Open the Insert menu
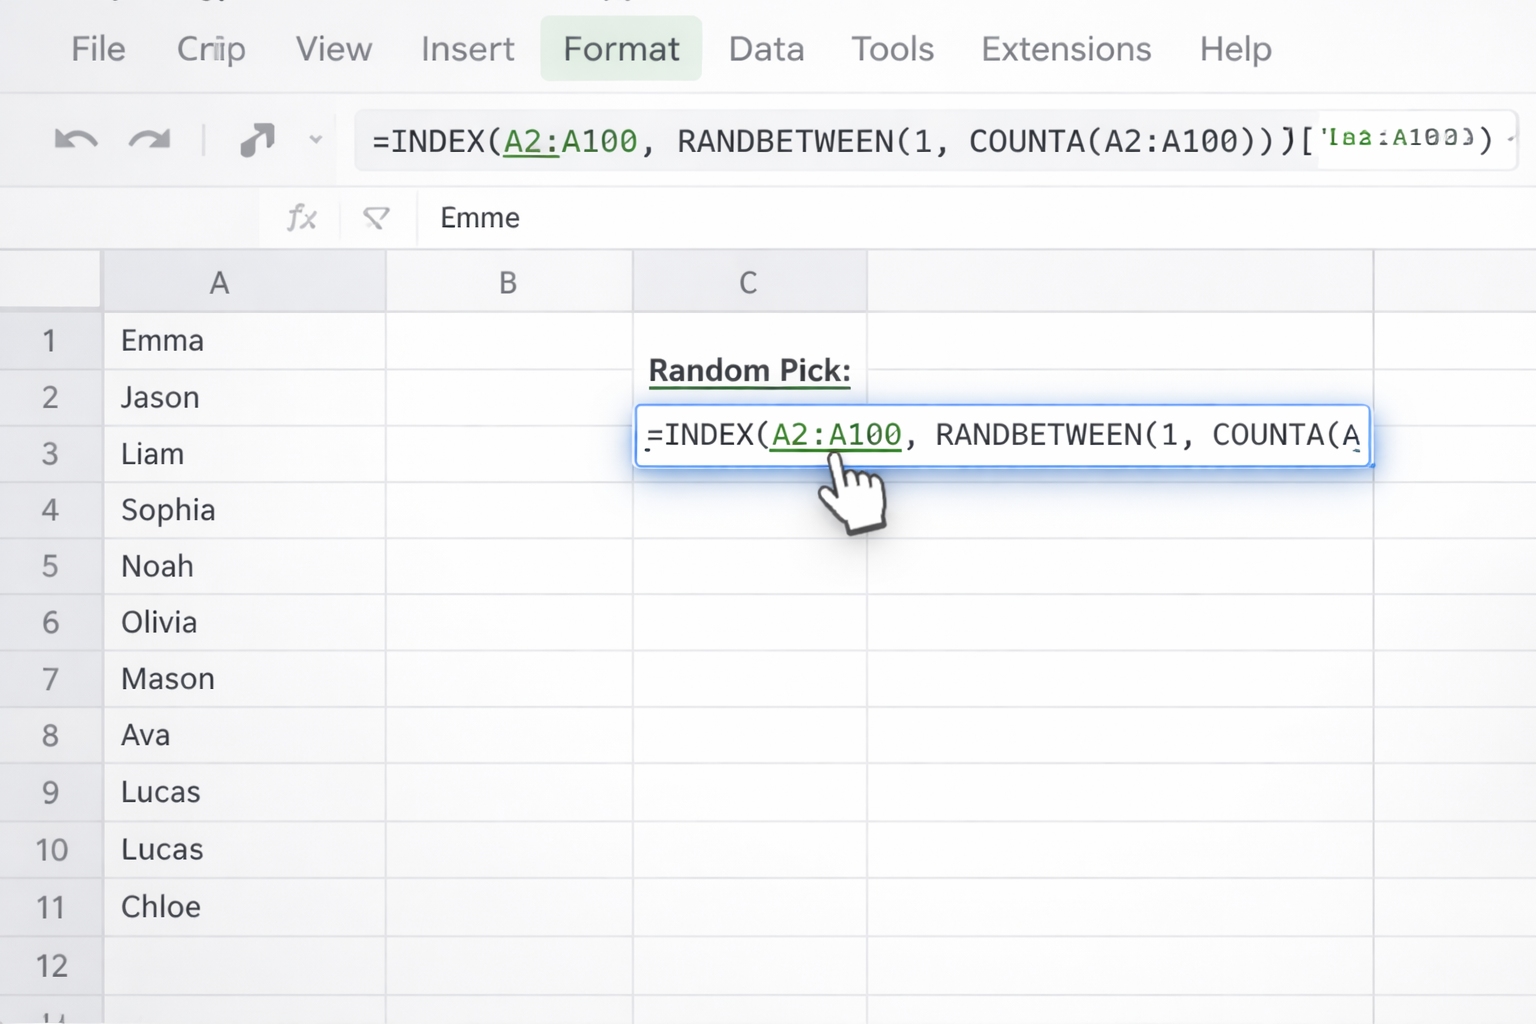The height and width of the screenshot is (1024, 1536). tap(467, 49)
